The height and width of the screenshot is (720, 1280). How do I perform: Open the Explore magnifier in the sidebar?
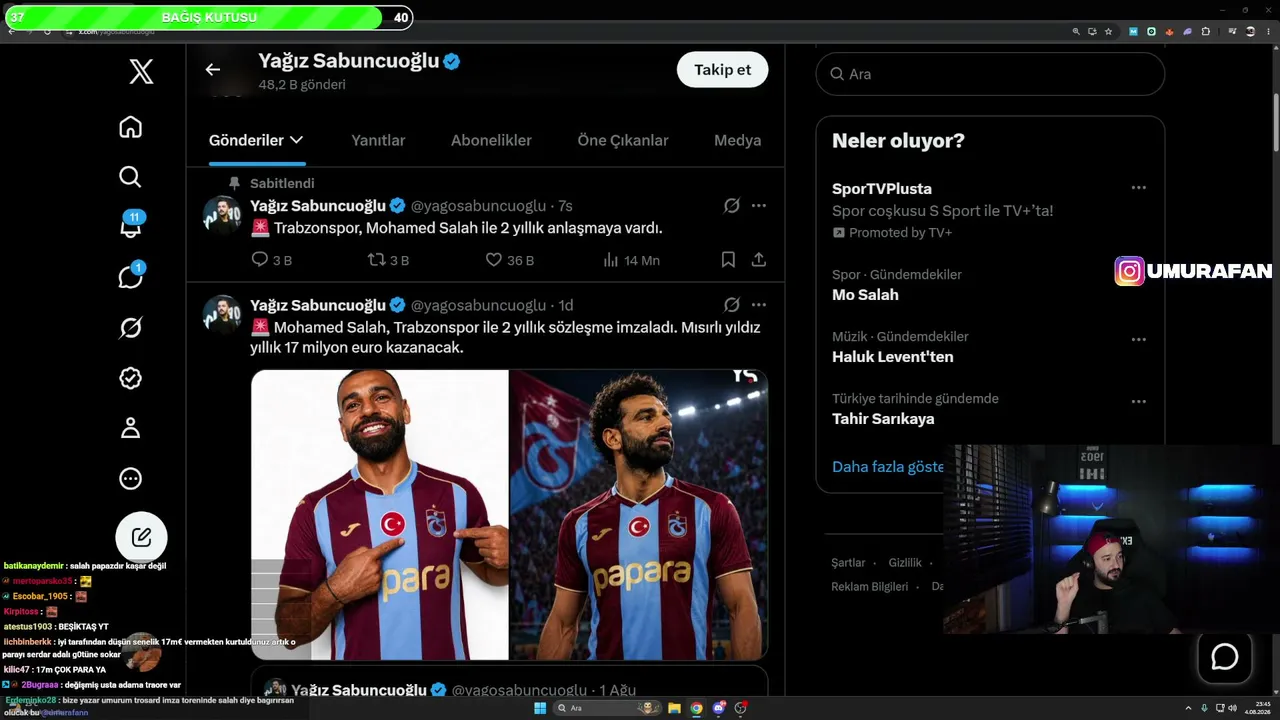pos(130,177)
